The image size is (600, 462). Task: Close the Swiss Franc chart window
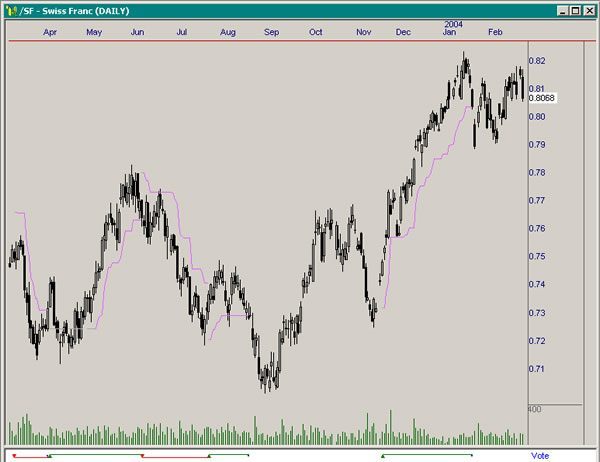tap(590, 11)
